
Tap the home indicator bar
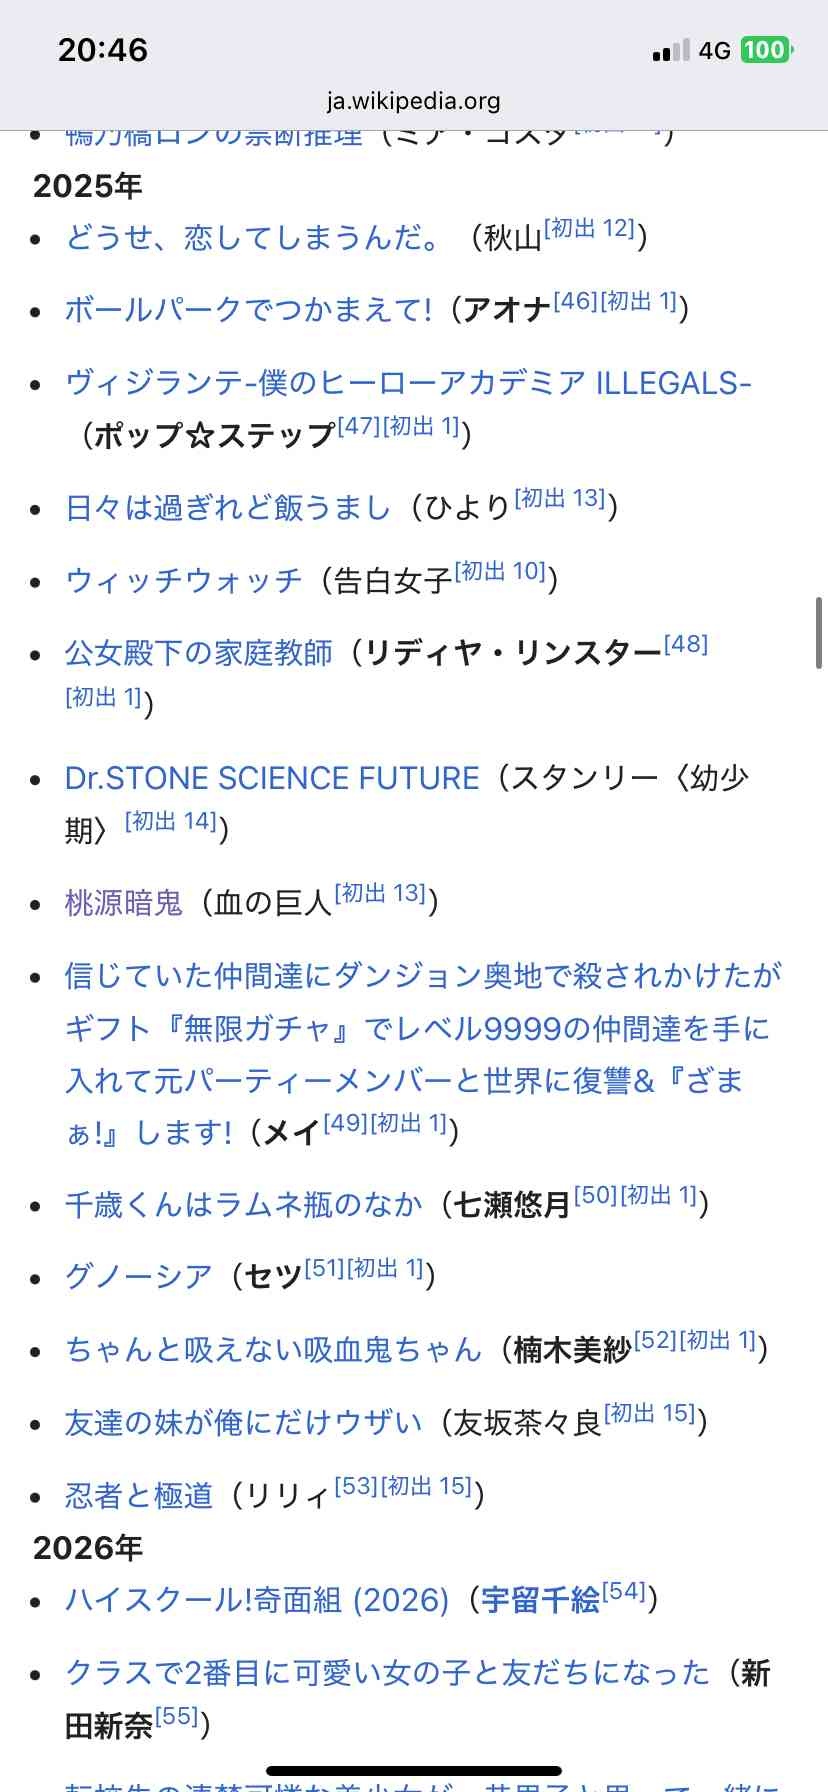[414, 1771]
